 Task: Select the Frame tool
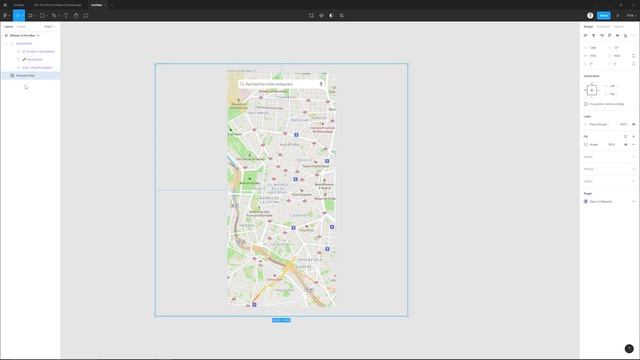point(30,16)
